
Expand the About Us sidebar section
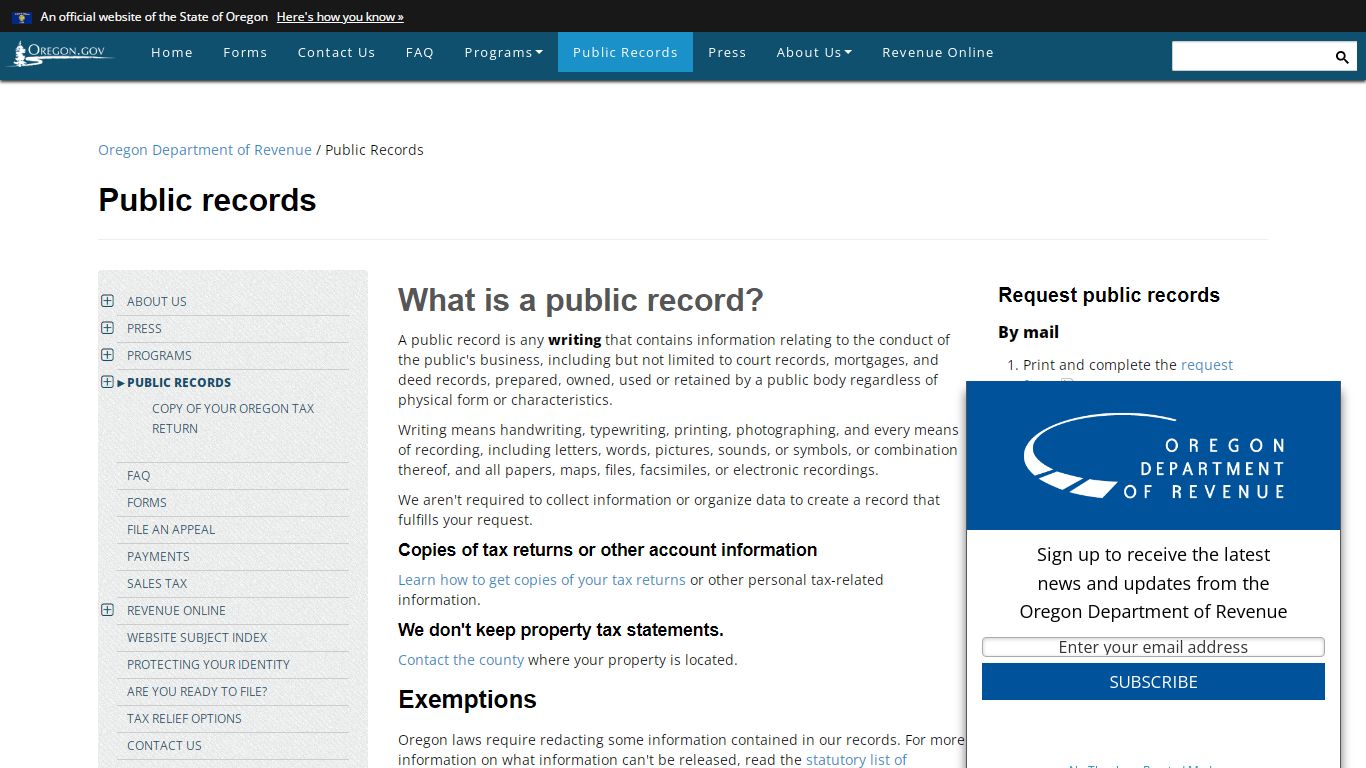[x=107, y=301]
